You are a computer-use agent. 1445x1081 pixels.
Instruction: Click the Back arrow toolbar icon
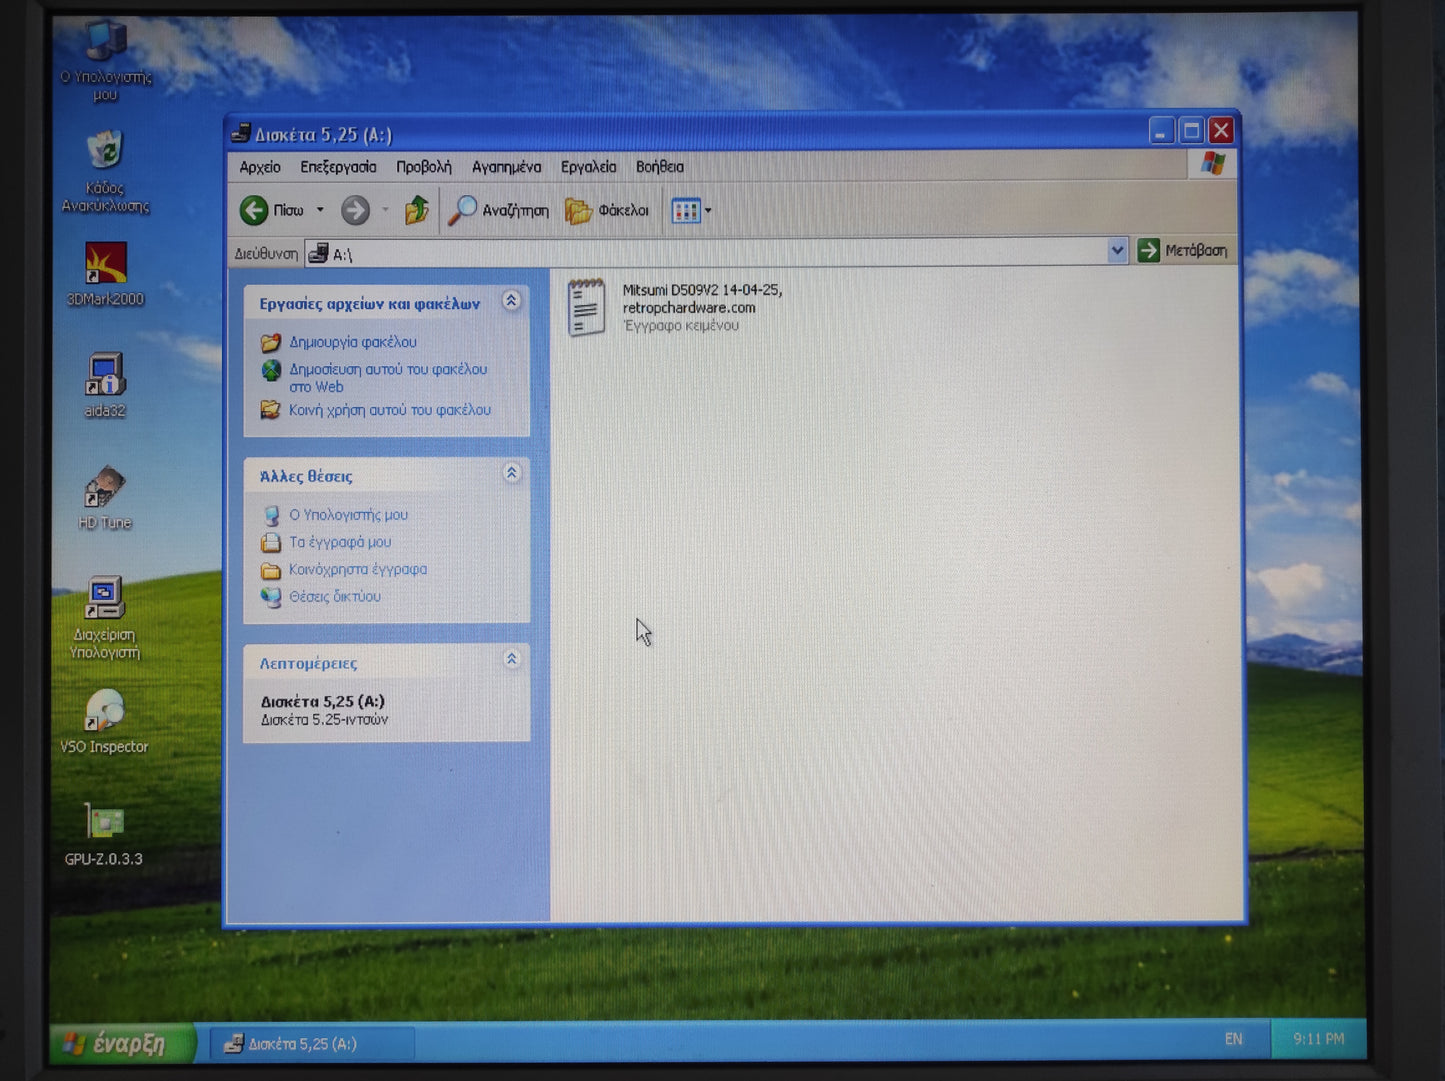tap(255, 210)
